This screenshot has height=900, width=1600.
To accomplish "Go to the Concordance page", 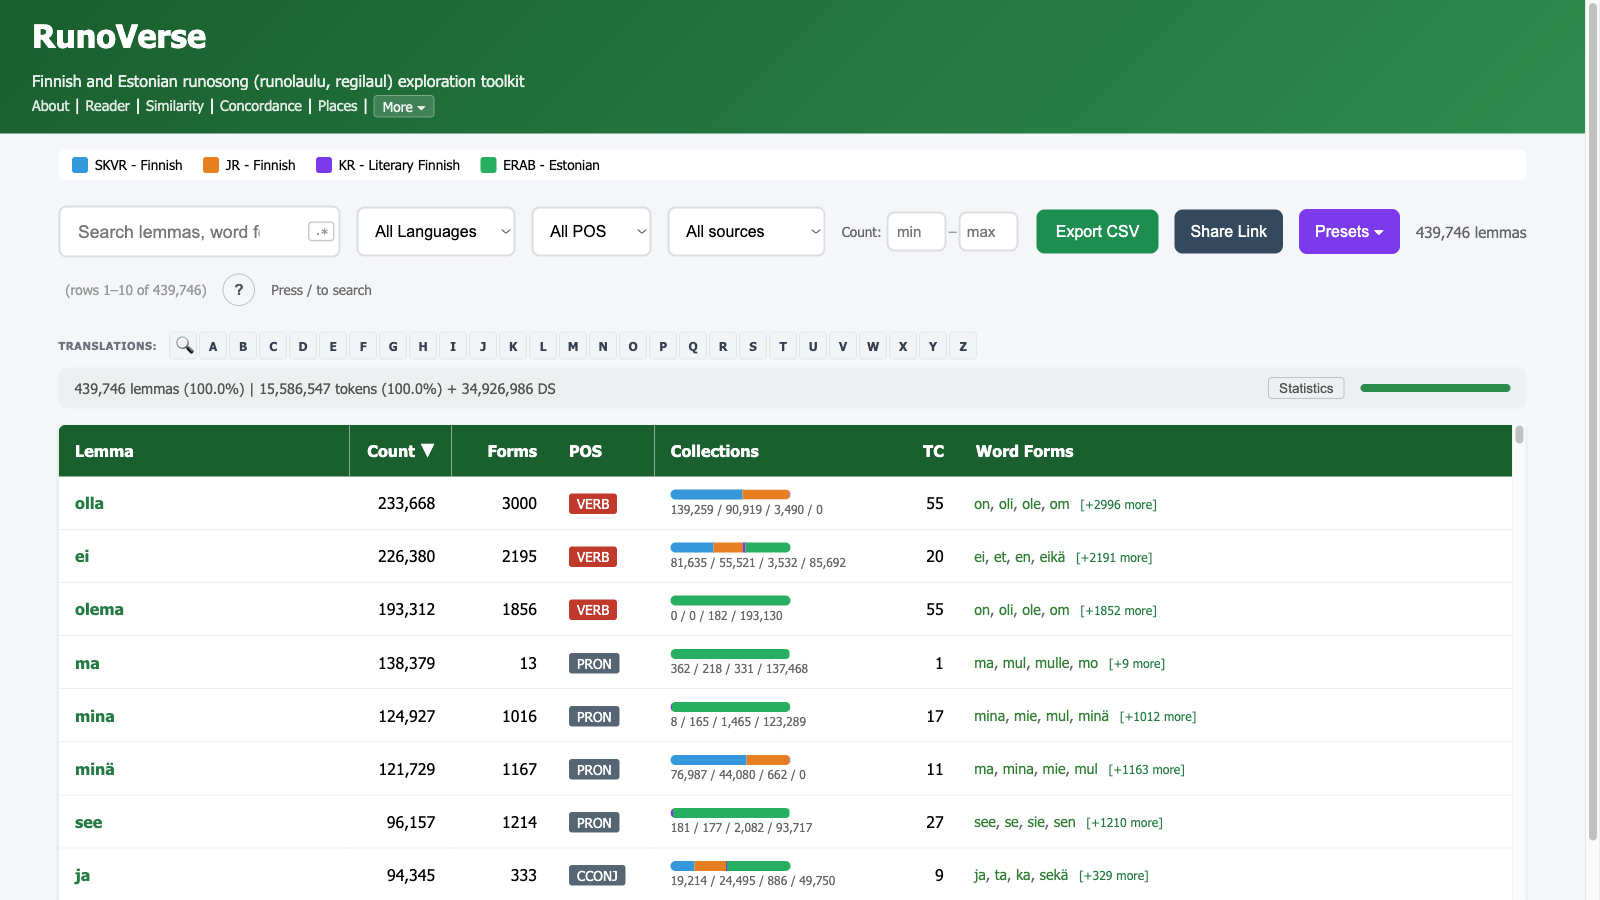I will pyautogui.click(x=261, y=106).
